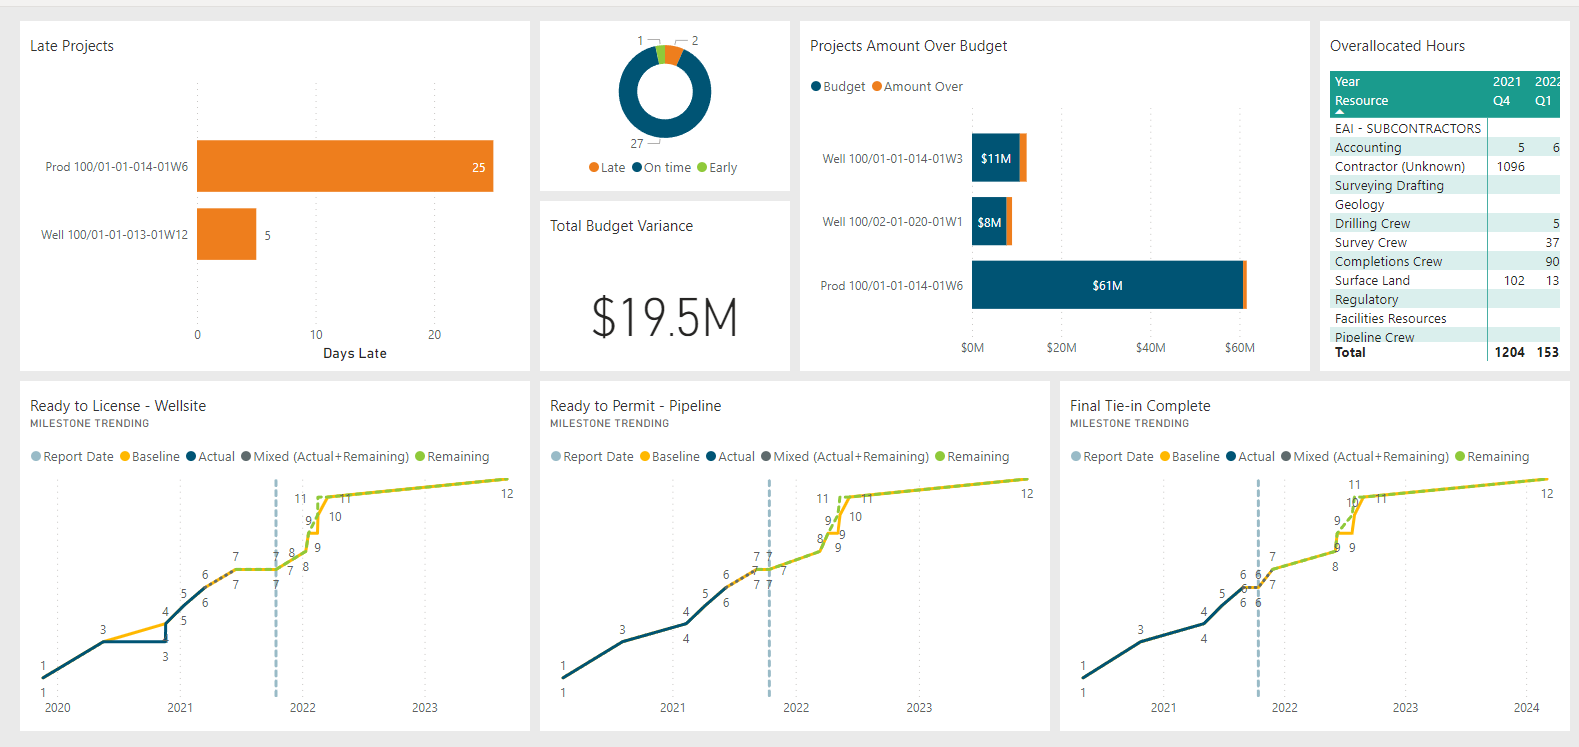The width and height of the screenshot is (1579, 747).
Task: Select Contractor (Unknown) row in the table
Action: tap(1399, 167)
